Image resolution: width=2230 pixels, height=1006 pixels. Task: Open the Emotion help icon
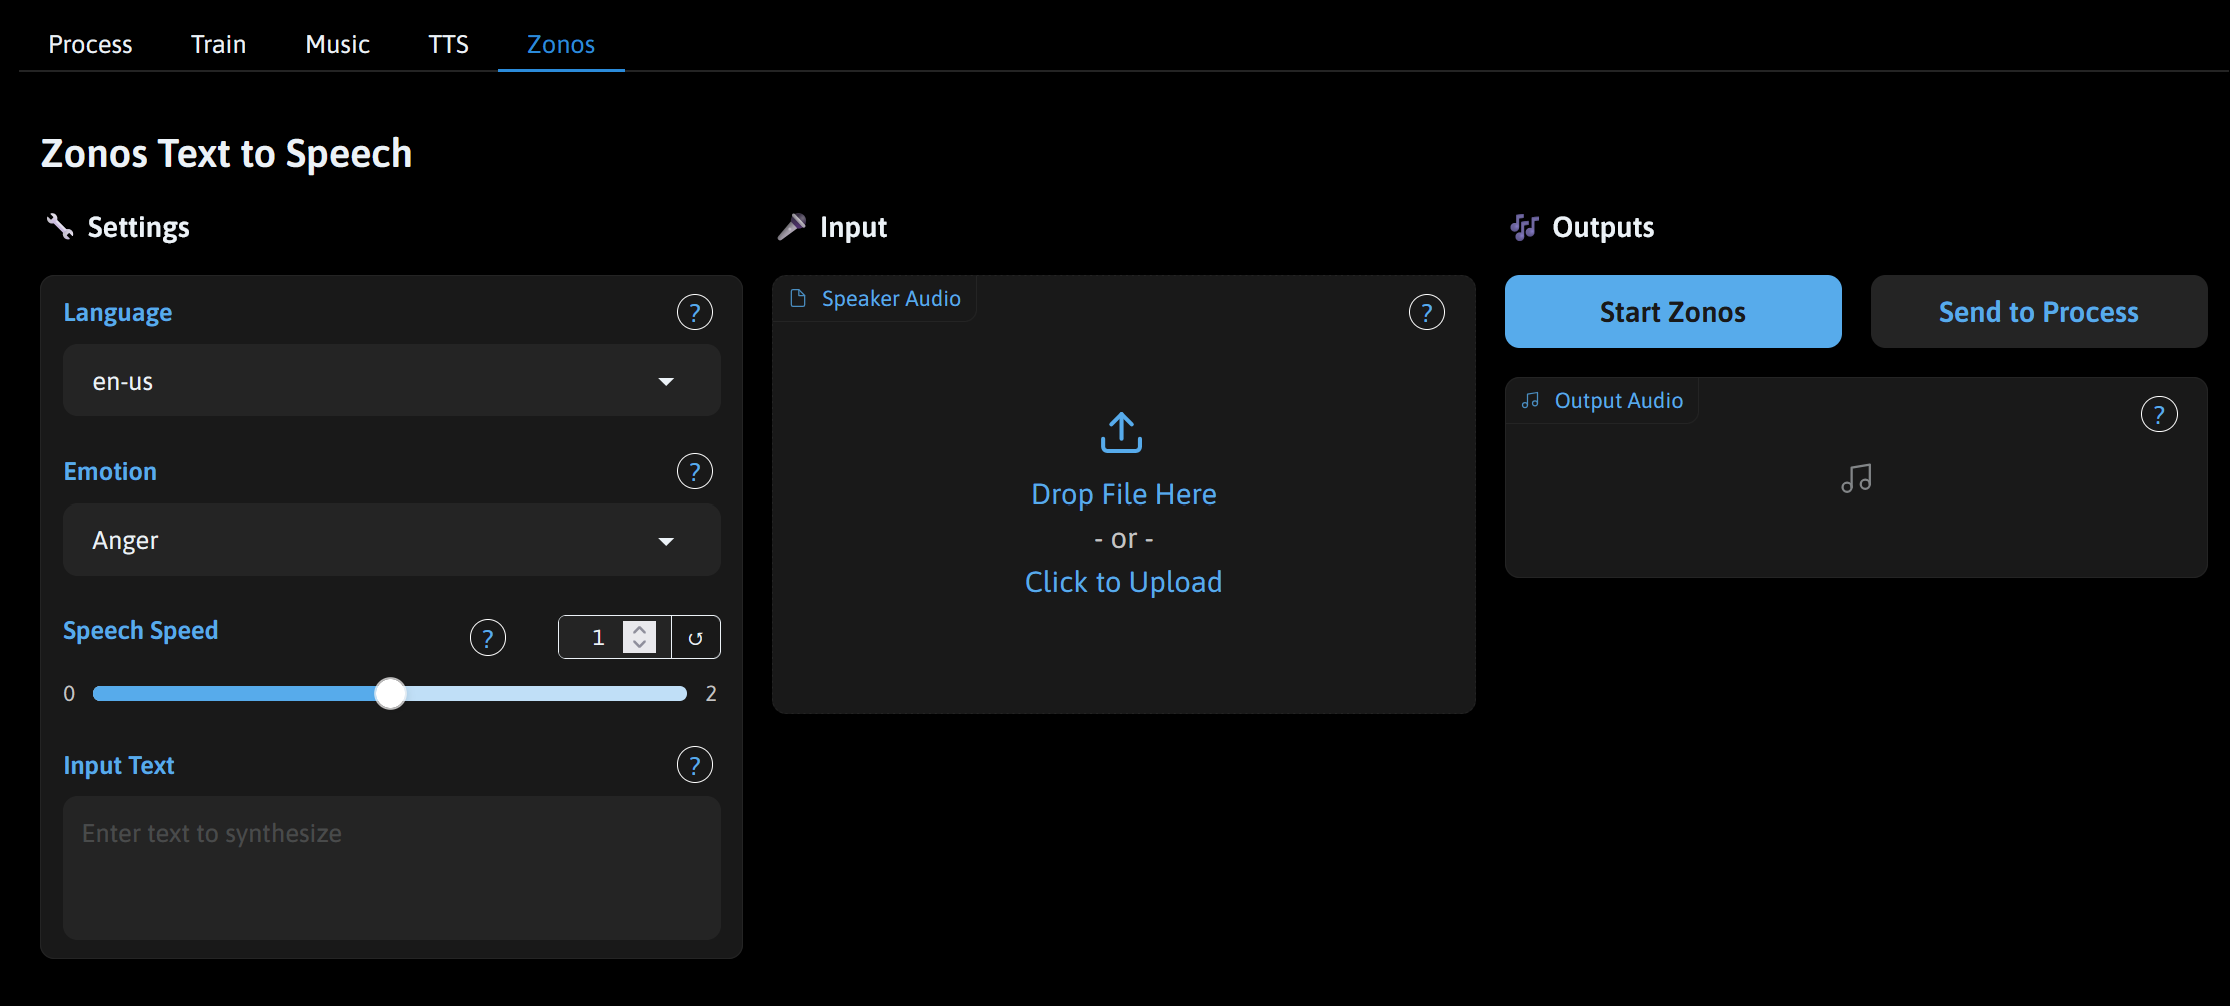(x=694, y=471)
